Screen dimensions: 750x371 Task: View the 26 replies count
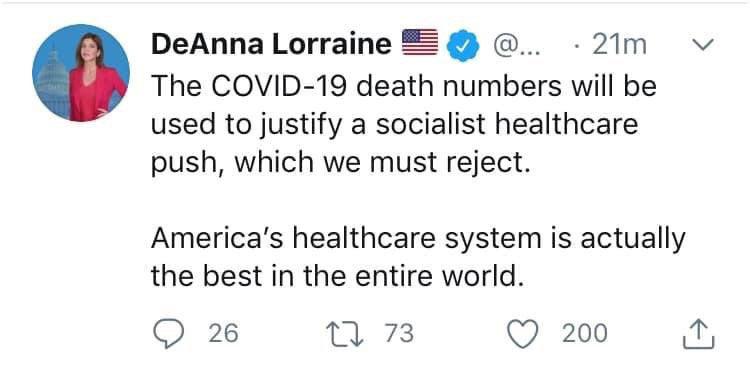[x=223, y=334]
